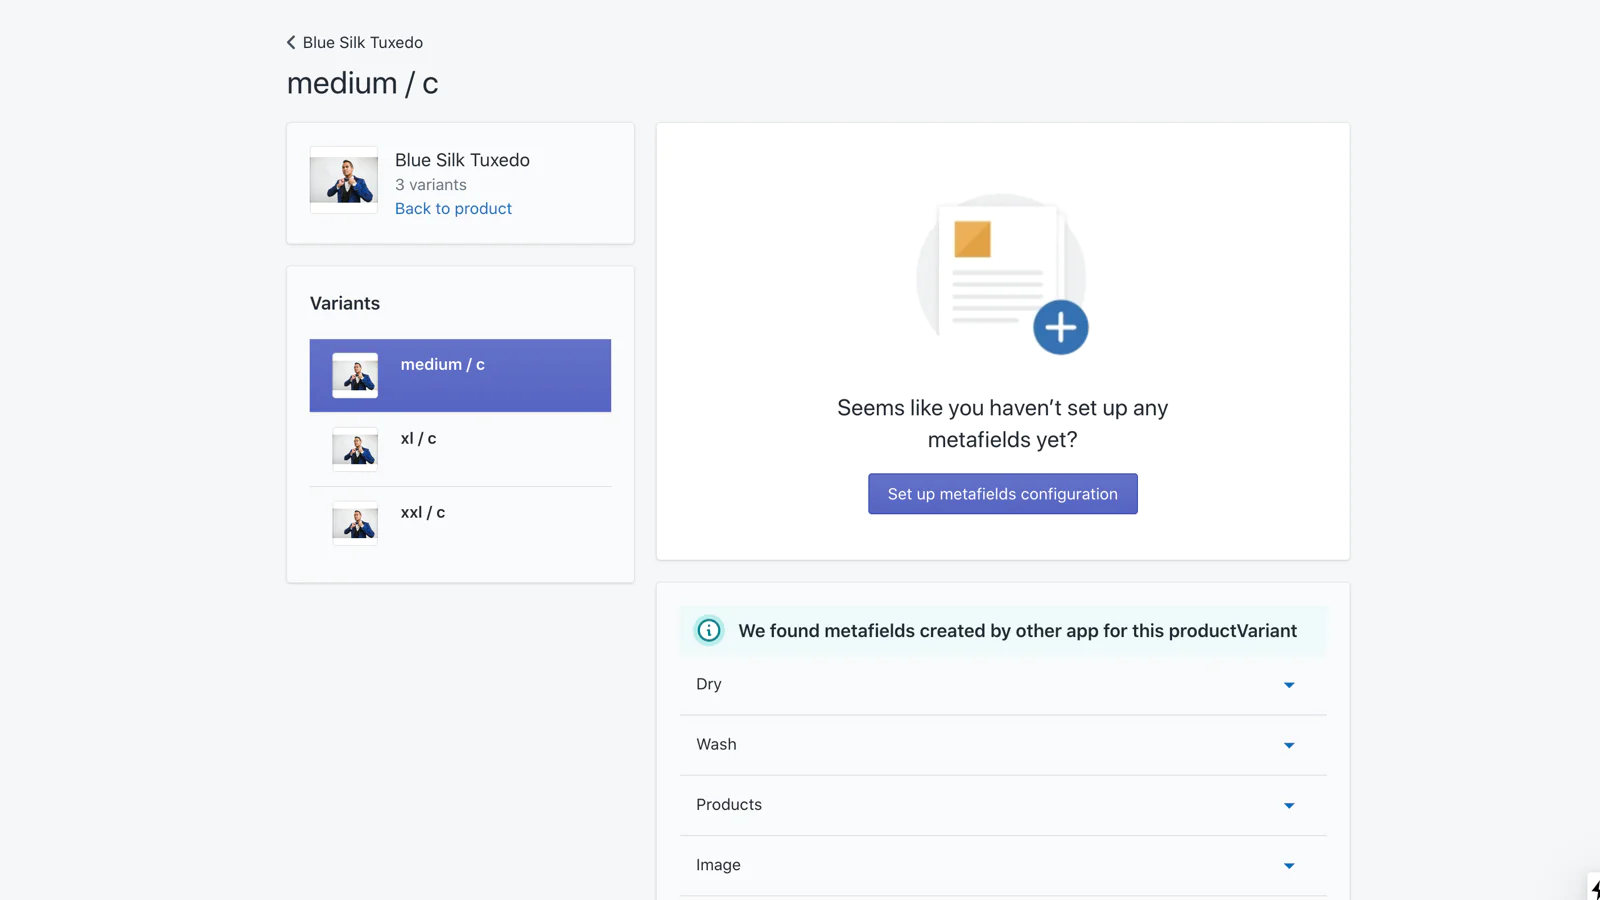Click the blue plus icon on document illustration
The image size is (1600, 900).
coord(1060,327)
